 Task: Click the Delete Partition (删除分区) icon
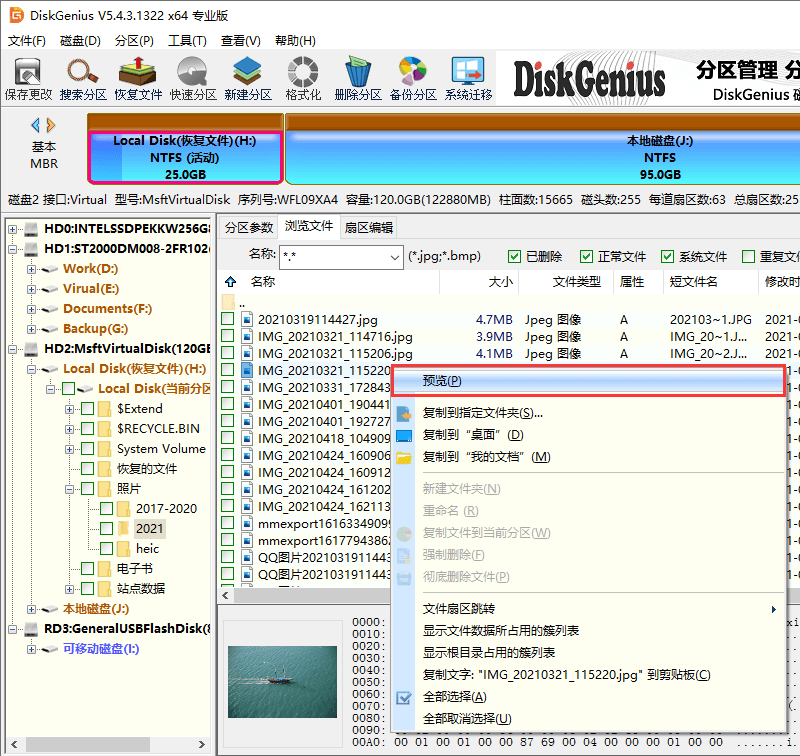358,71
